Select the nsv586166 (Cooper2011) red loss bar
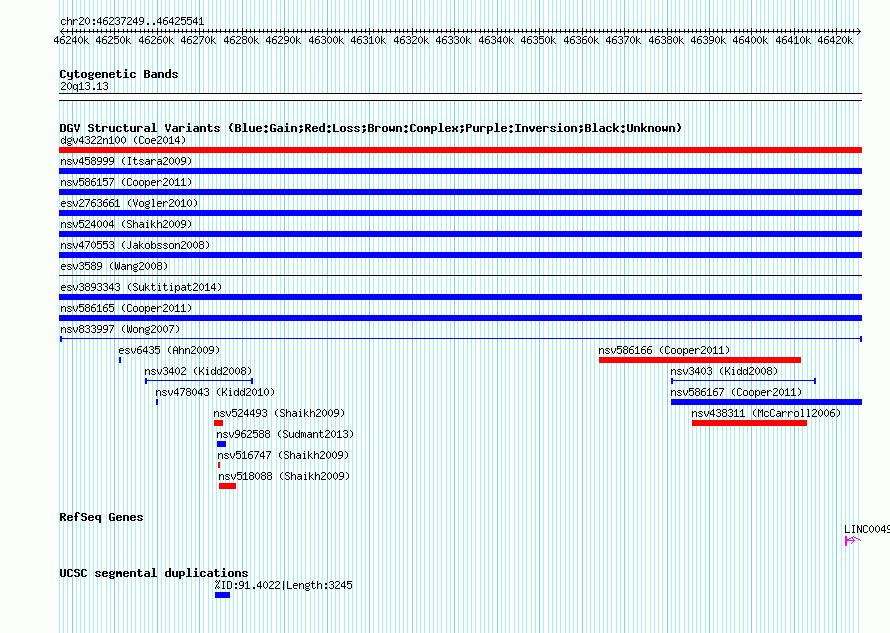The width and height of the screenshot is (890, 633). click(x=700, y=360)
